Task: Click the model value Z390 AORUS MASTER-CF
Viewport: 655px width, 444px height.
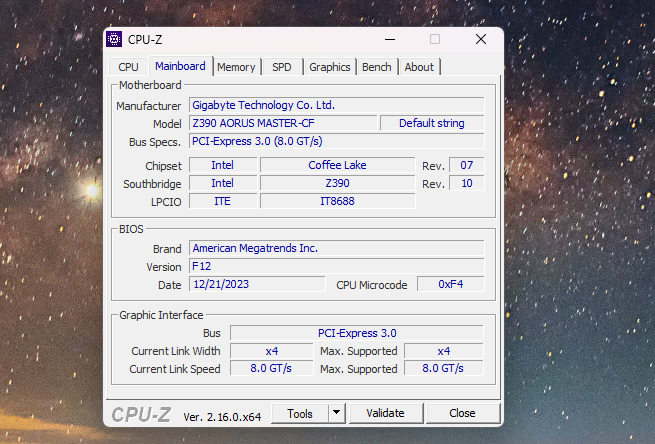Action: click(283, 123)
